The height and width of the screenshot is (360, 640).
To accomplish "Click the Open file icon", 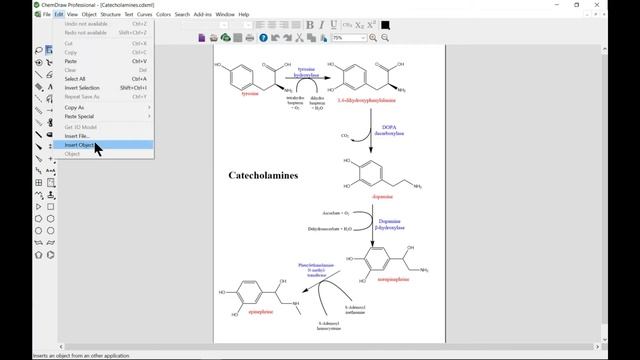I will [x=213, y=38].
